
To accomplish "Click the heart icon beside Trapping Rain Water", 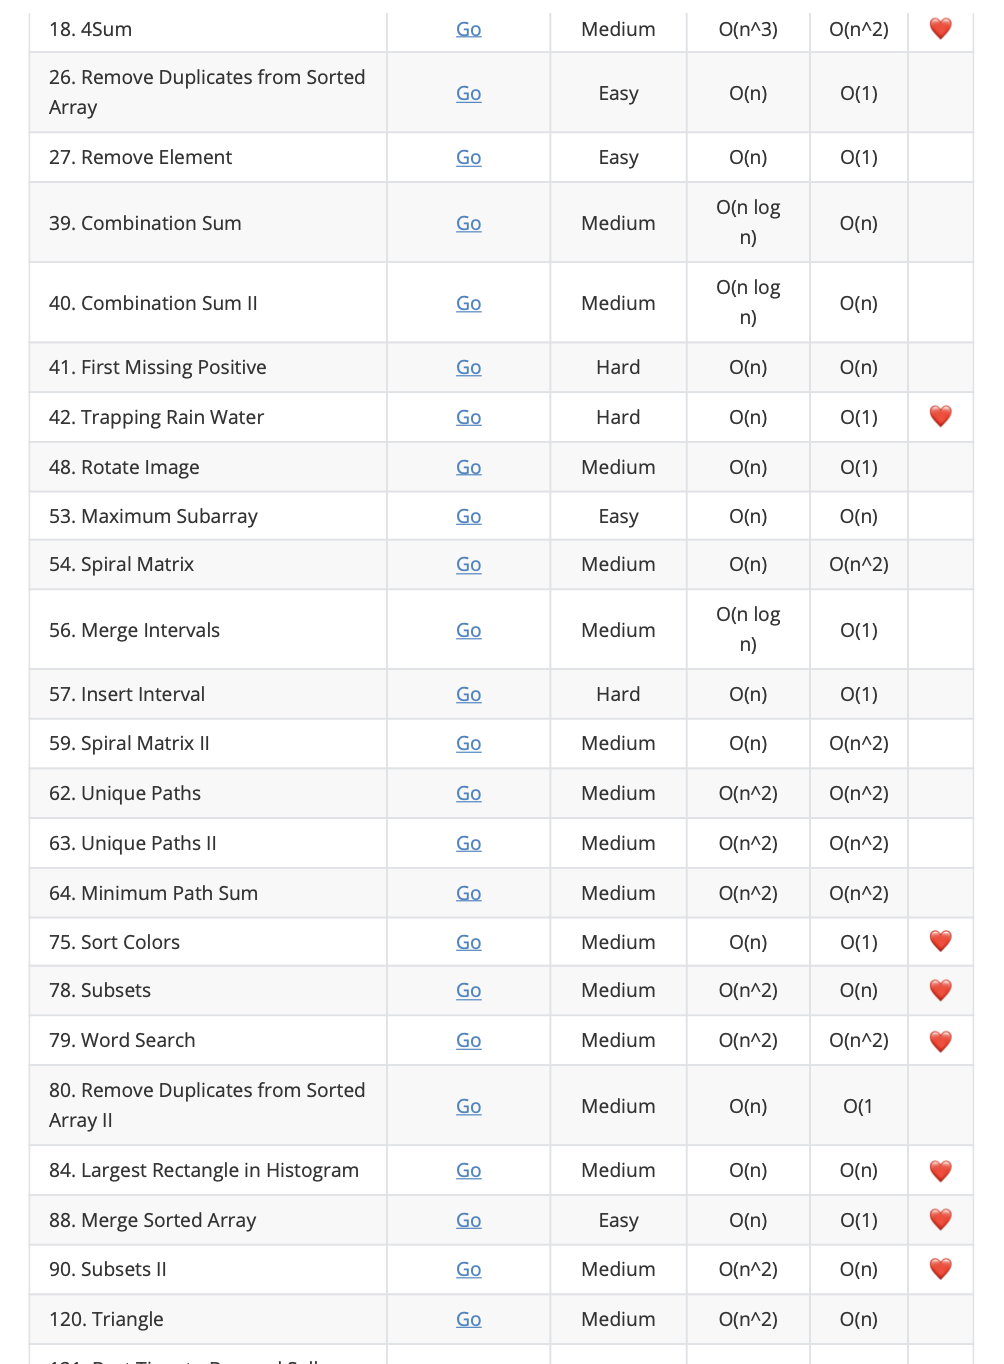I will (940, 417).
